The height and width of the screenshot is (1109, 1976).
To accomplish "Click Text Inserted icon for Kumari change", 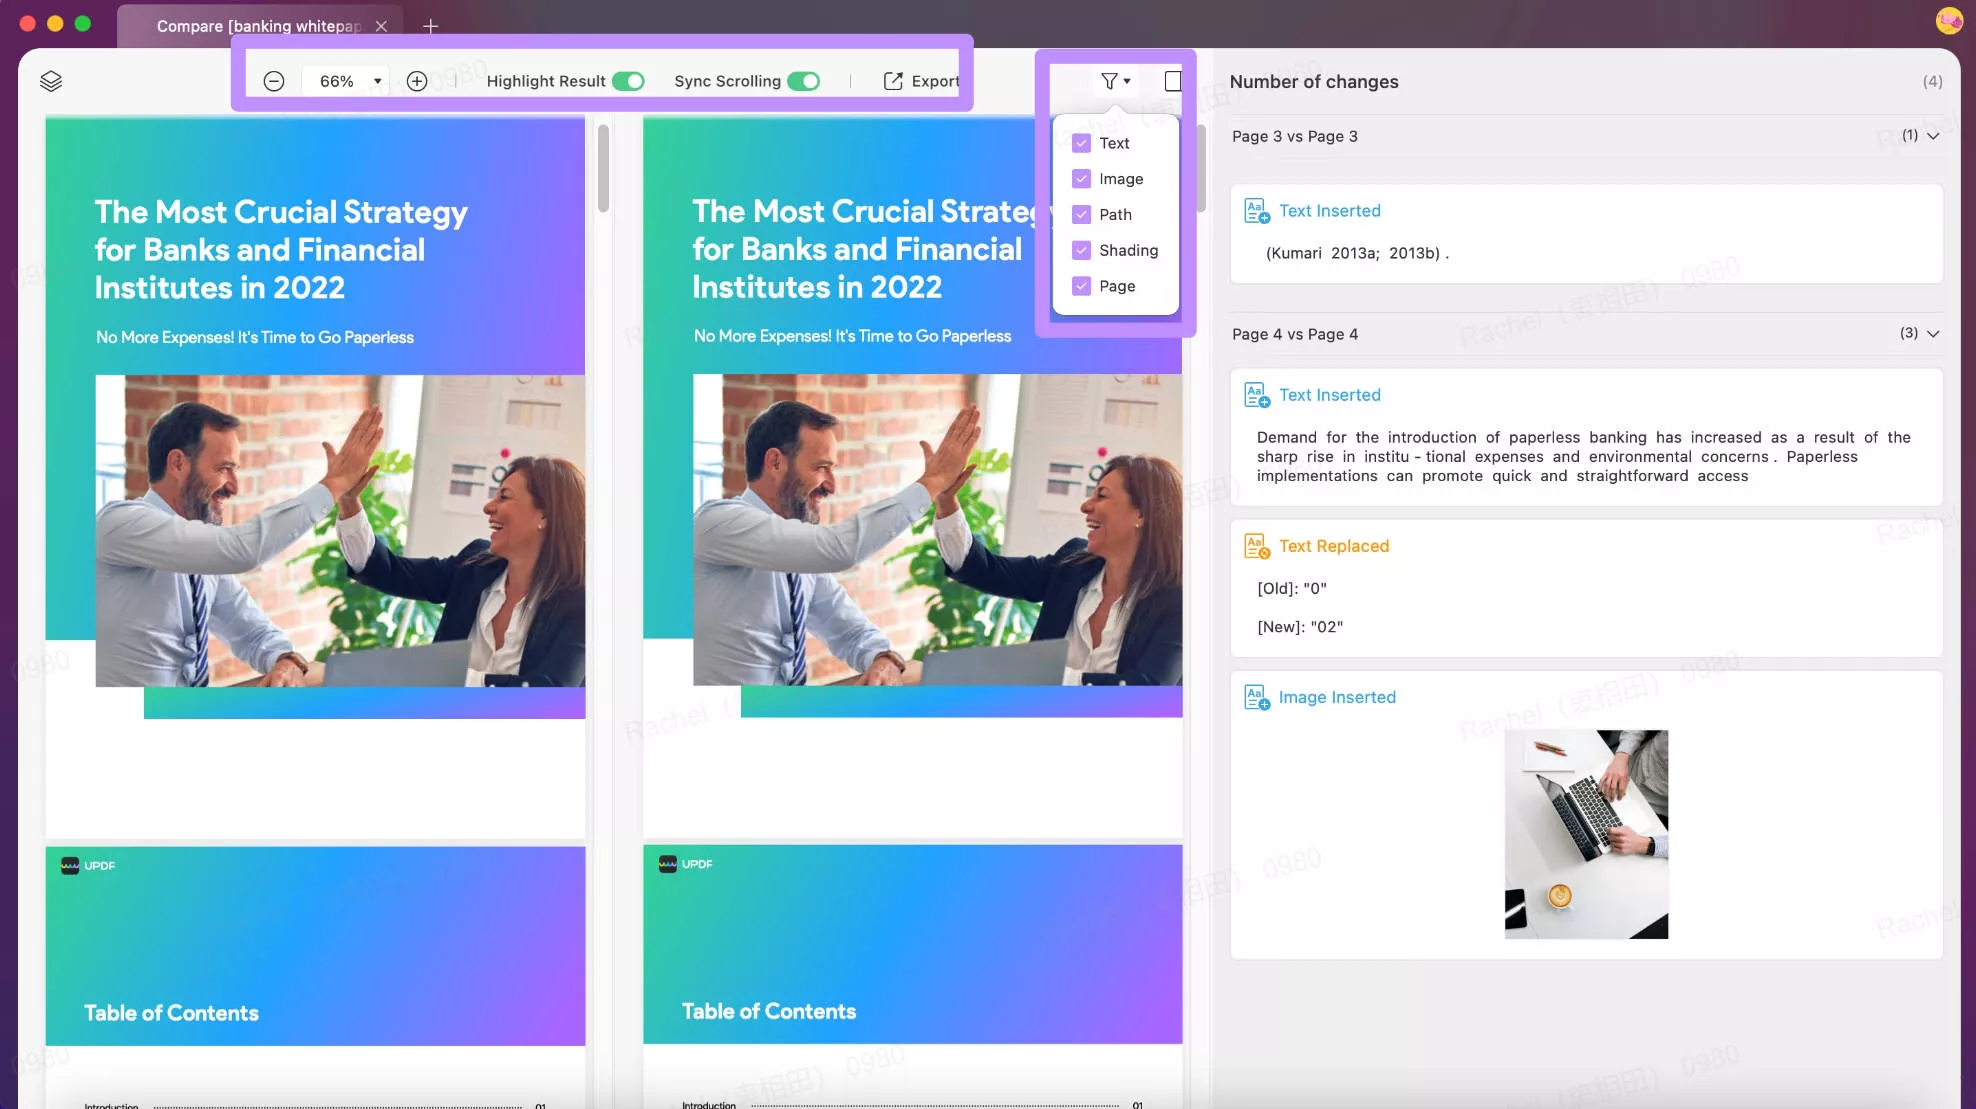I will 1257,211.
